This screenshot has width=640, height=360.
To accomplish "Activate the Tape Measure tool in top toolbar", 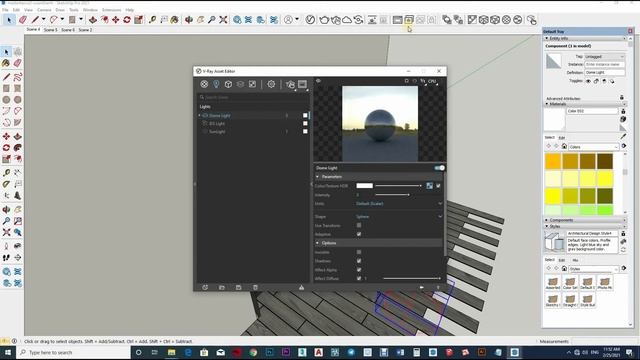I will [152, 20].
